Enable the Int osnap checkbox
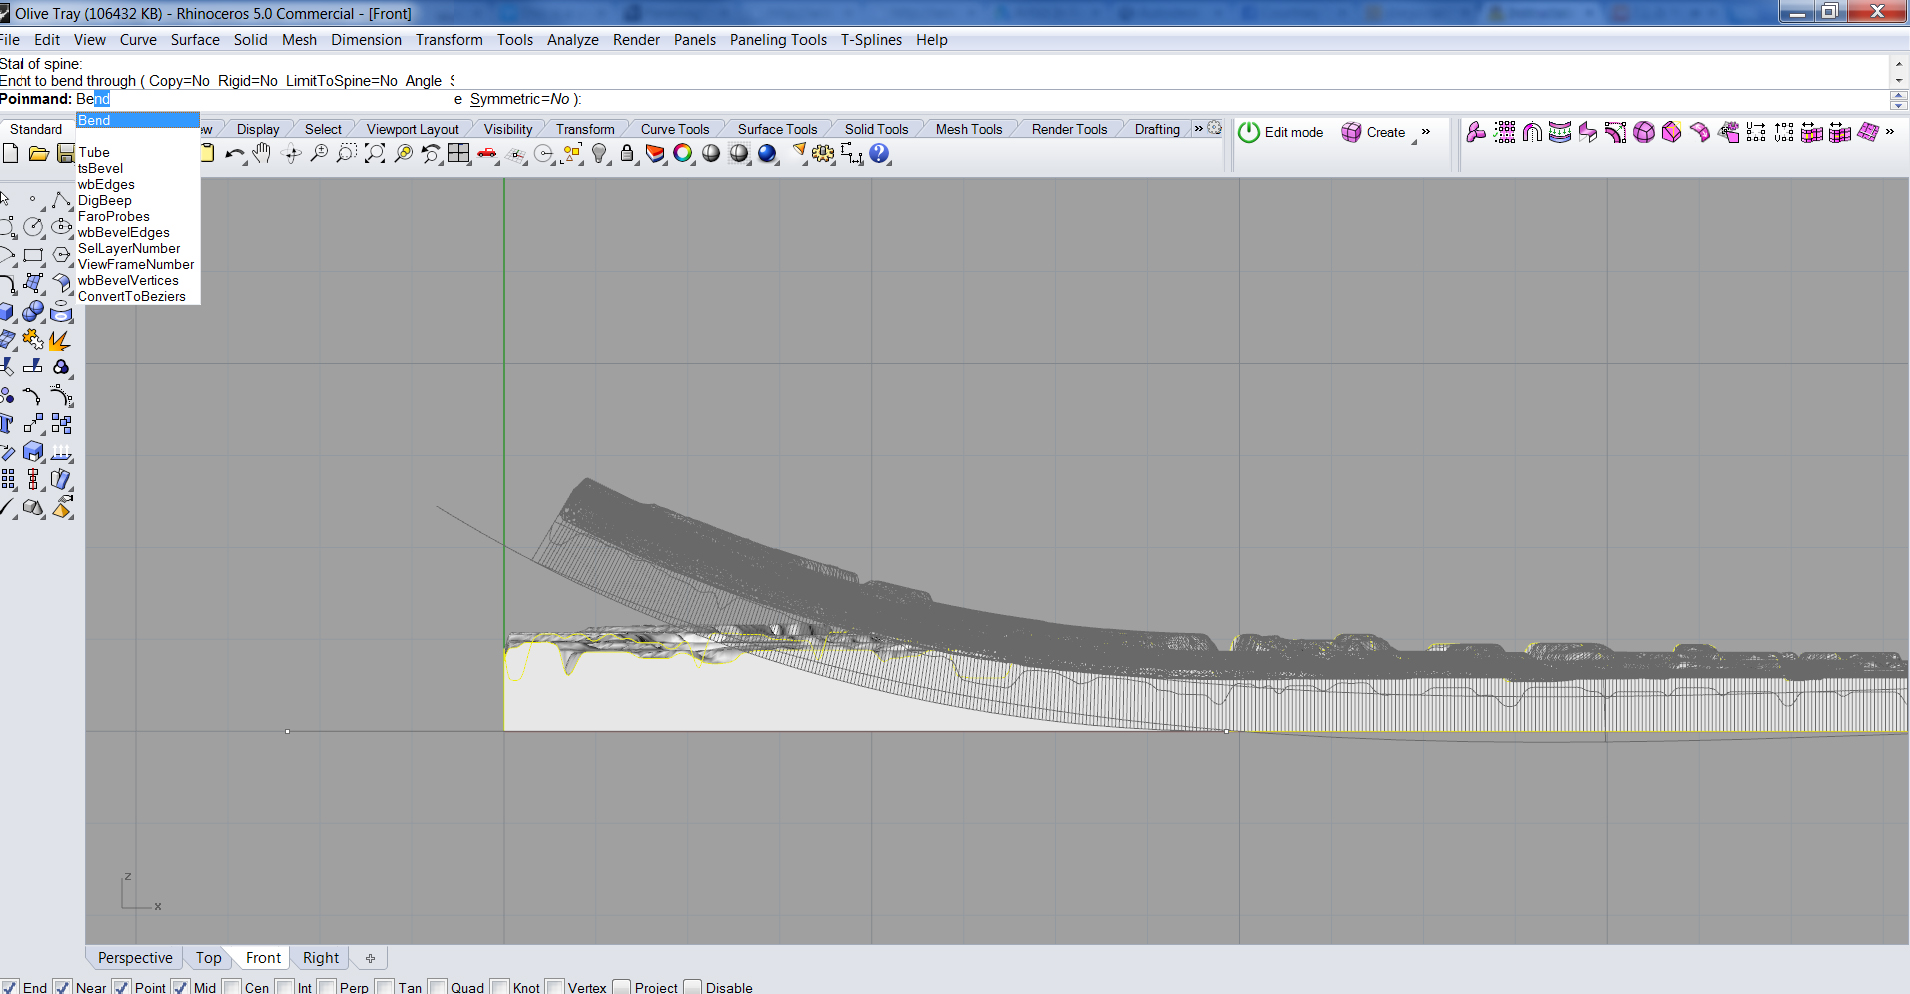 [284, 987]
